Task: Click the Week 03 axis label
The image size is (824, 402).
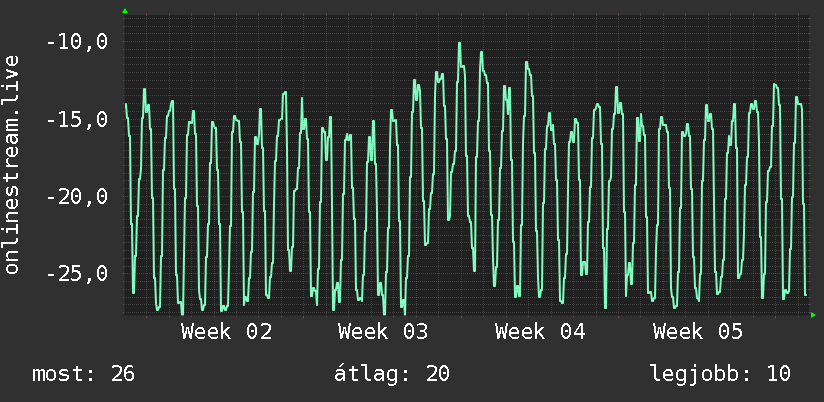Action: pyautogui.click(x=383, y=332)
